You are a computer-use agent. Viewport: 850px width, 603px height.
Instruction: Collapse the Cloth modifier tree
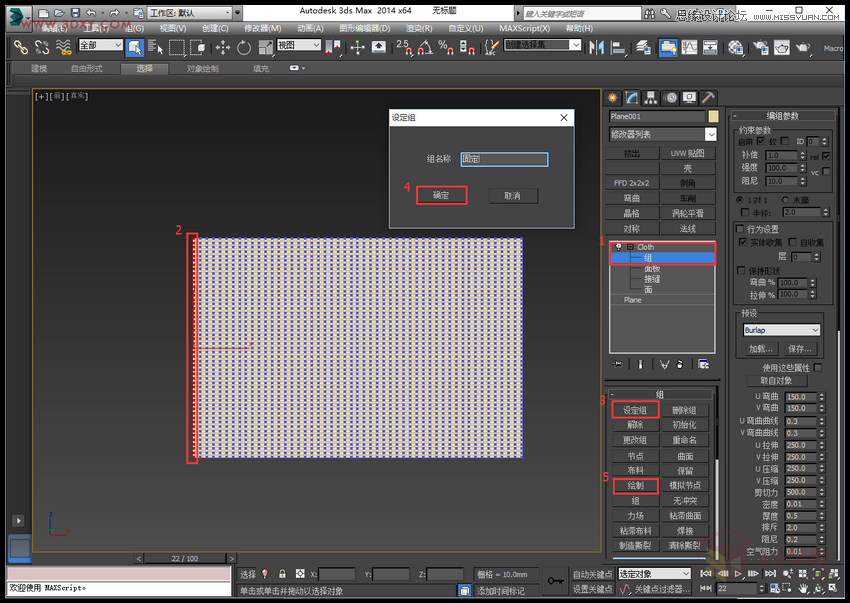(629, 247)
